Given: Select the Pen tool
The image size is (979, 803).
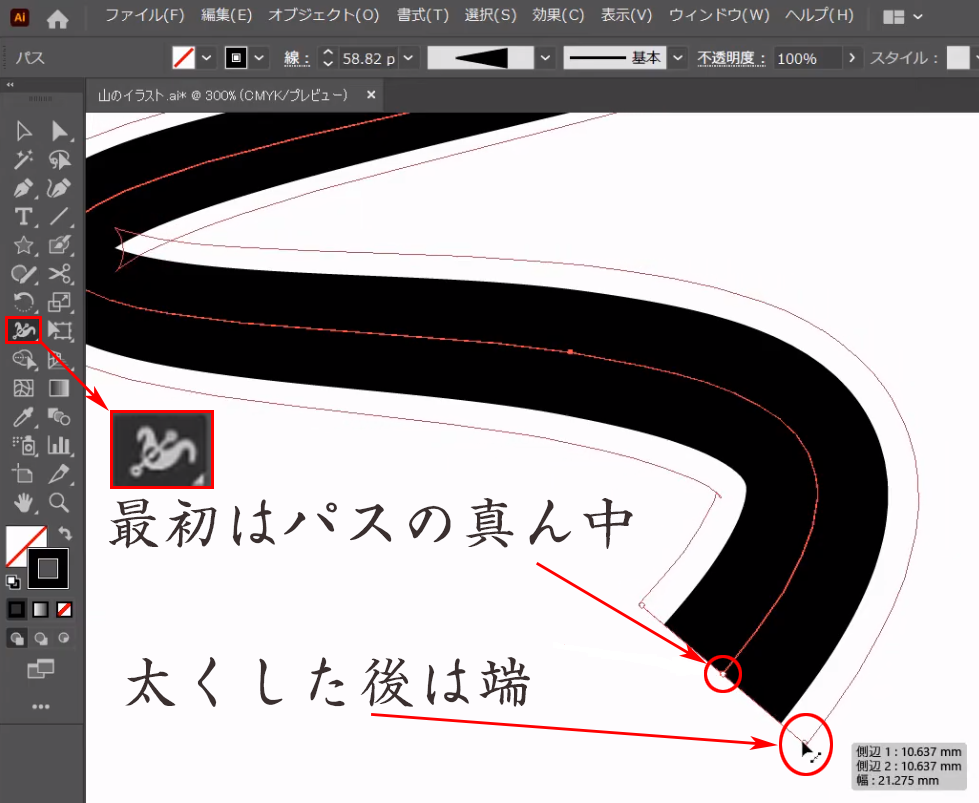Looking at the screenshot, I should click(23, 187).
